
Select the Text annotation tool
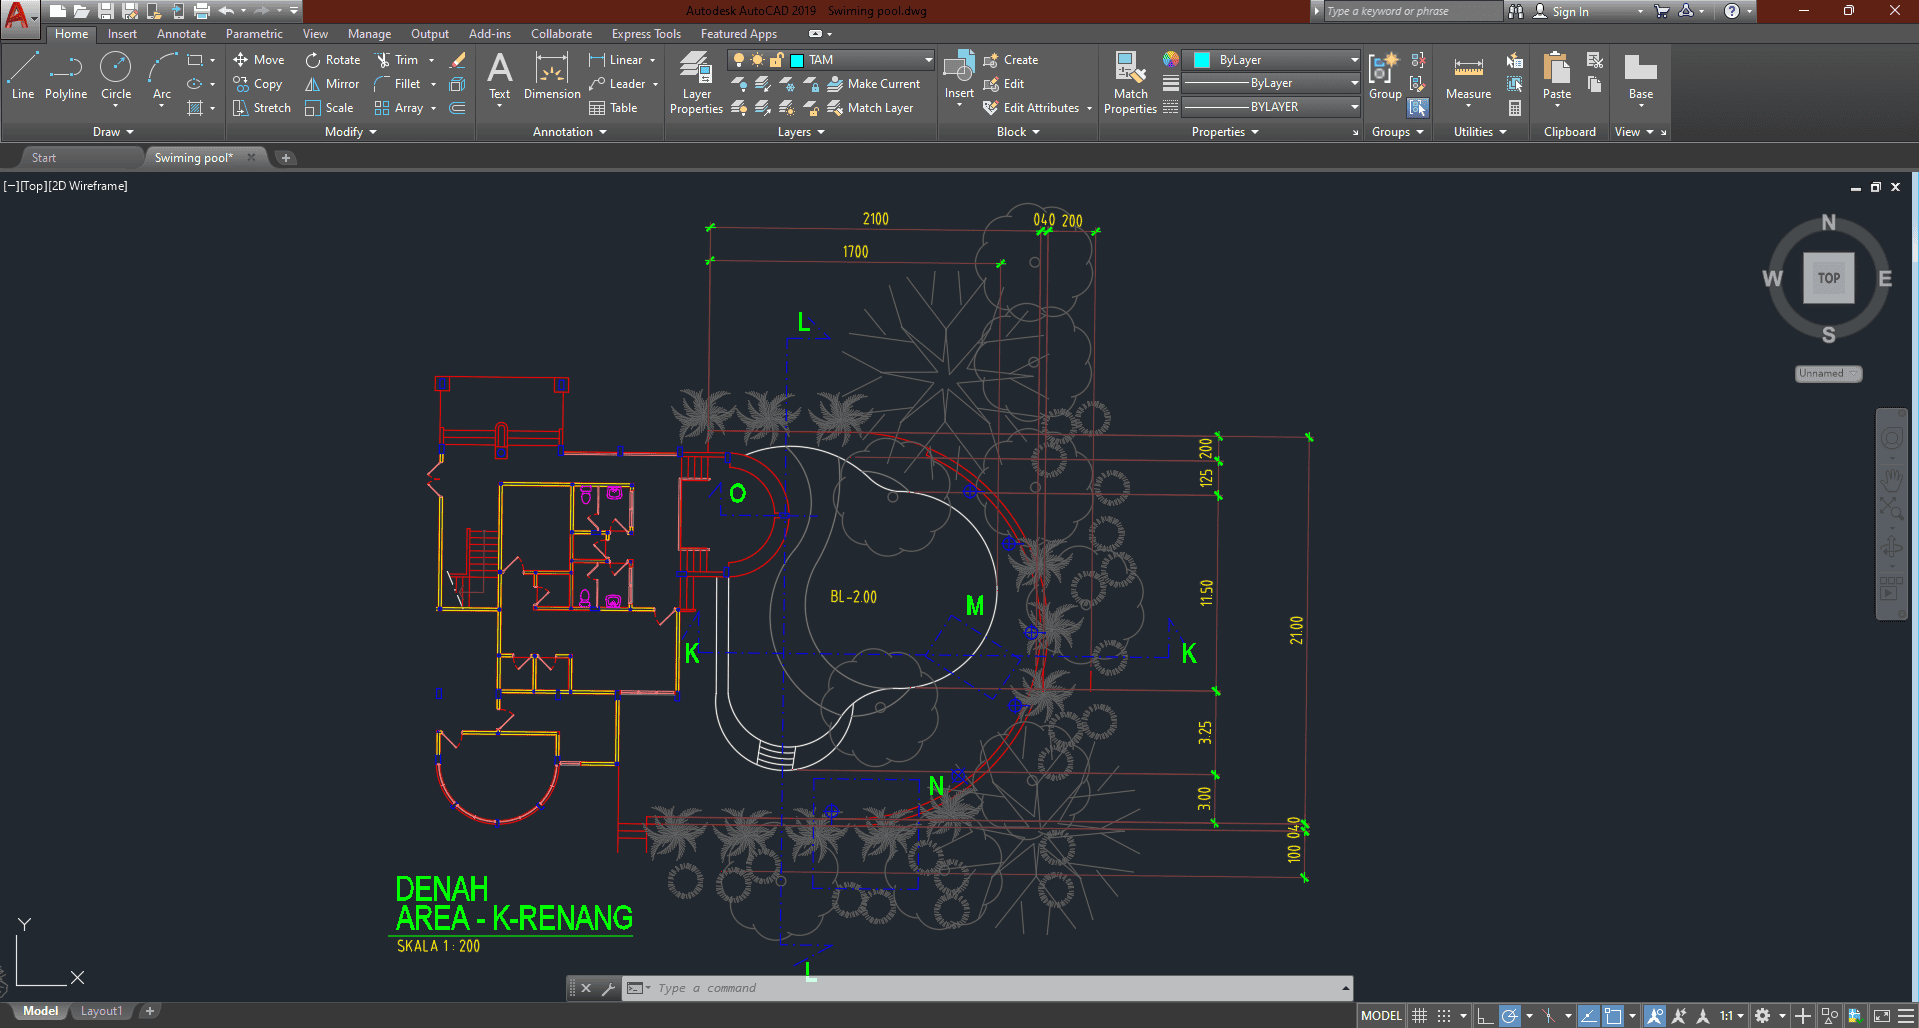pyautogui.click(x=499, y=76)
